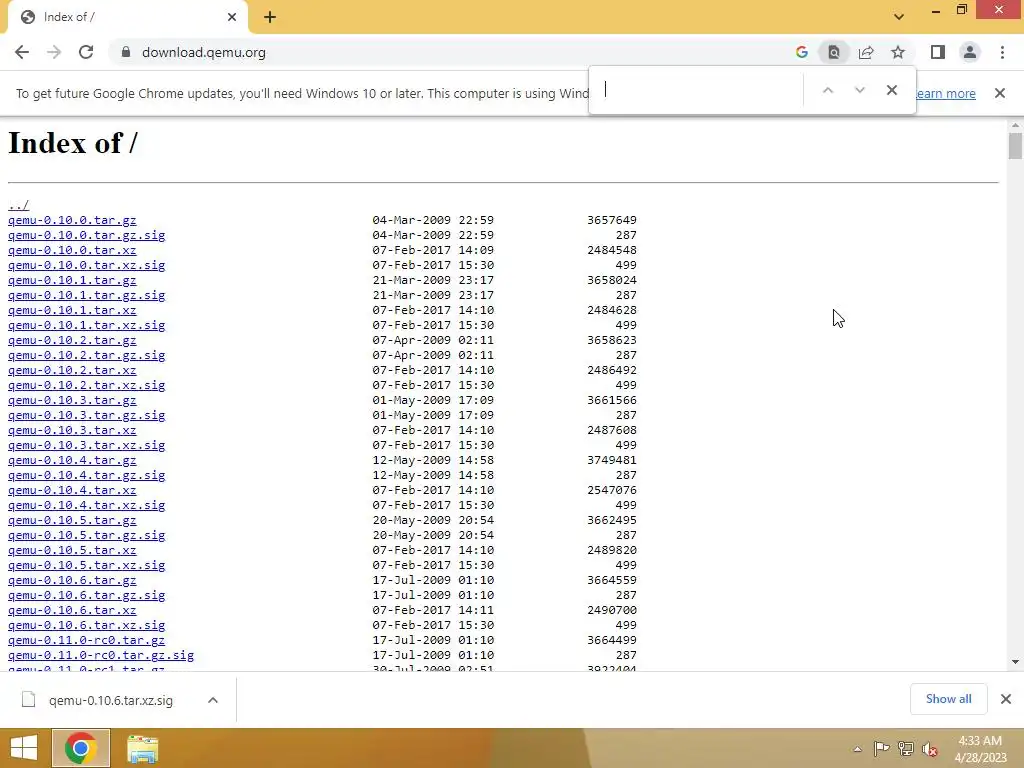Download qemu-0.10.0.tar.gz
The height and width of the screenshot is (768, 1024).
pos(72,220)
